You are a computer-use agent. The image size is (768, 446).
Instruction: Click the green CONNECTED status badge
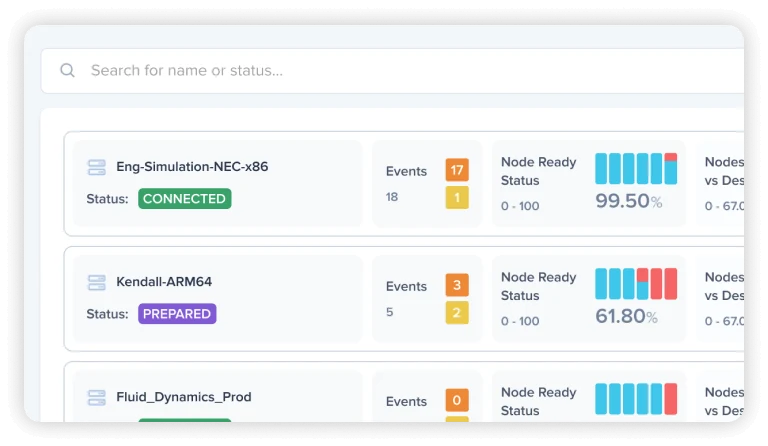tap(185, 199)
